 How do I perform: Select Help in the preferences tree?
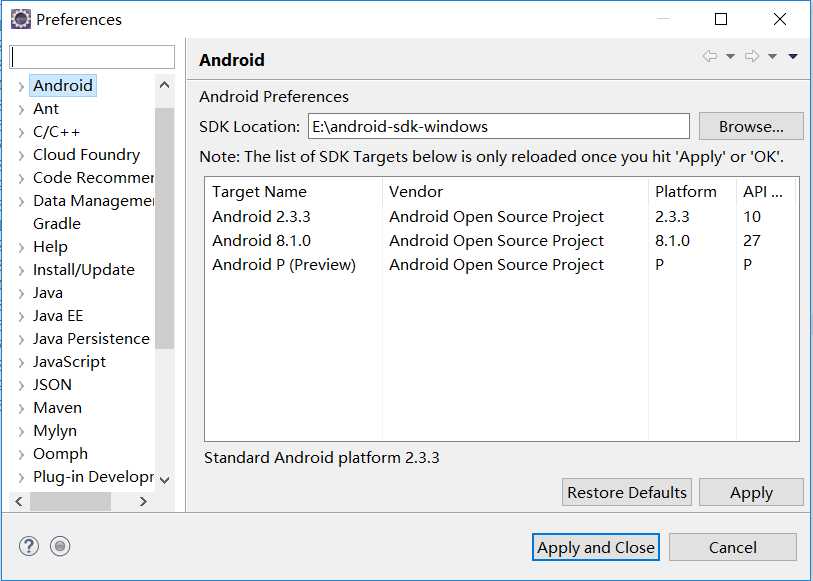pyautogui.click(x=50, y=247)
